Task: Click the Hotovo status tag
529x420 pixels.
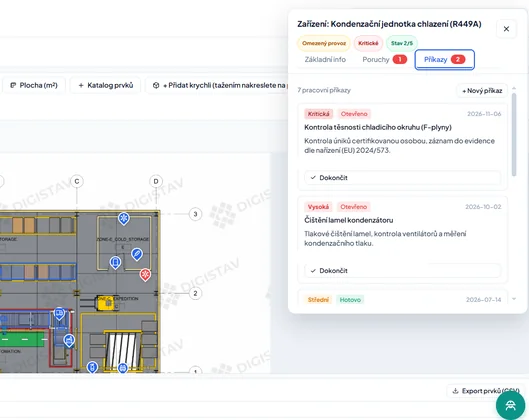Action: point(350,300)
